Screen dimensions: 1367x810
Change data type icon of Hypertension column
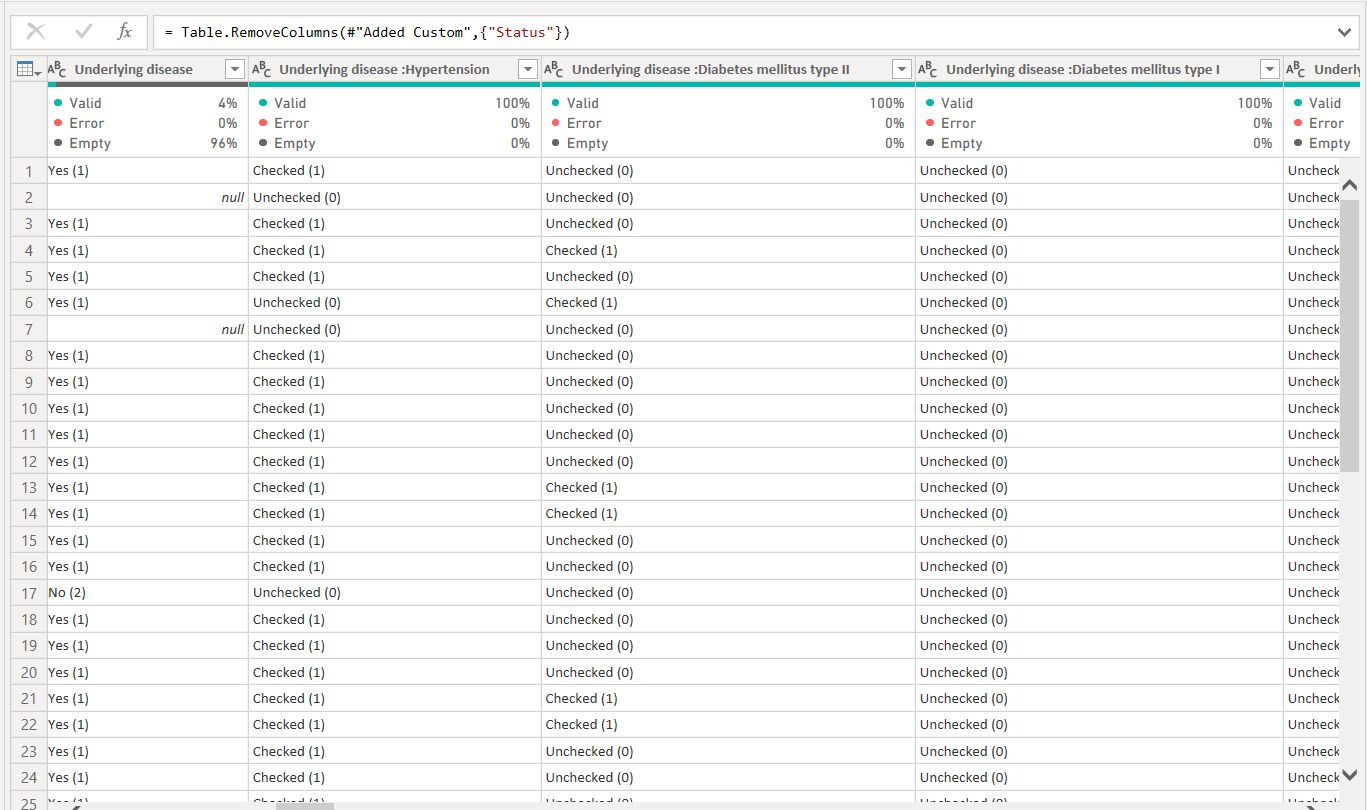[x=262, y=69]
